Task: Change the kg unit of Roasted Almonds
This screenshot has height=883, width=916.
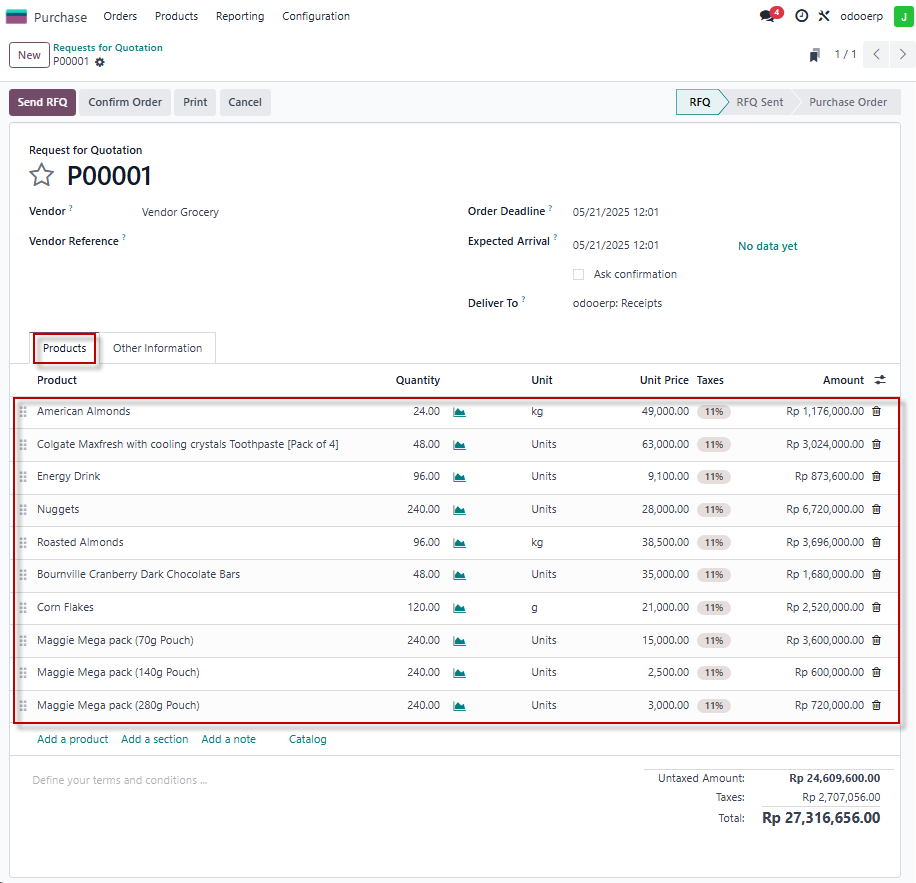Action: [x=537, y=543]
